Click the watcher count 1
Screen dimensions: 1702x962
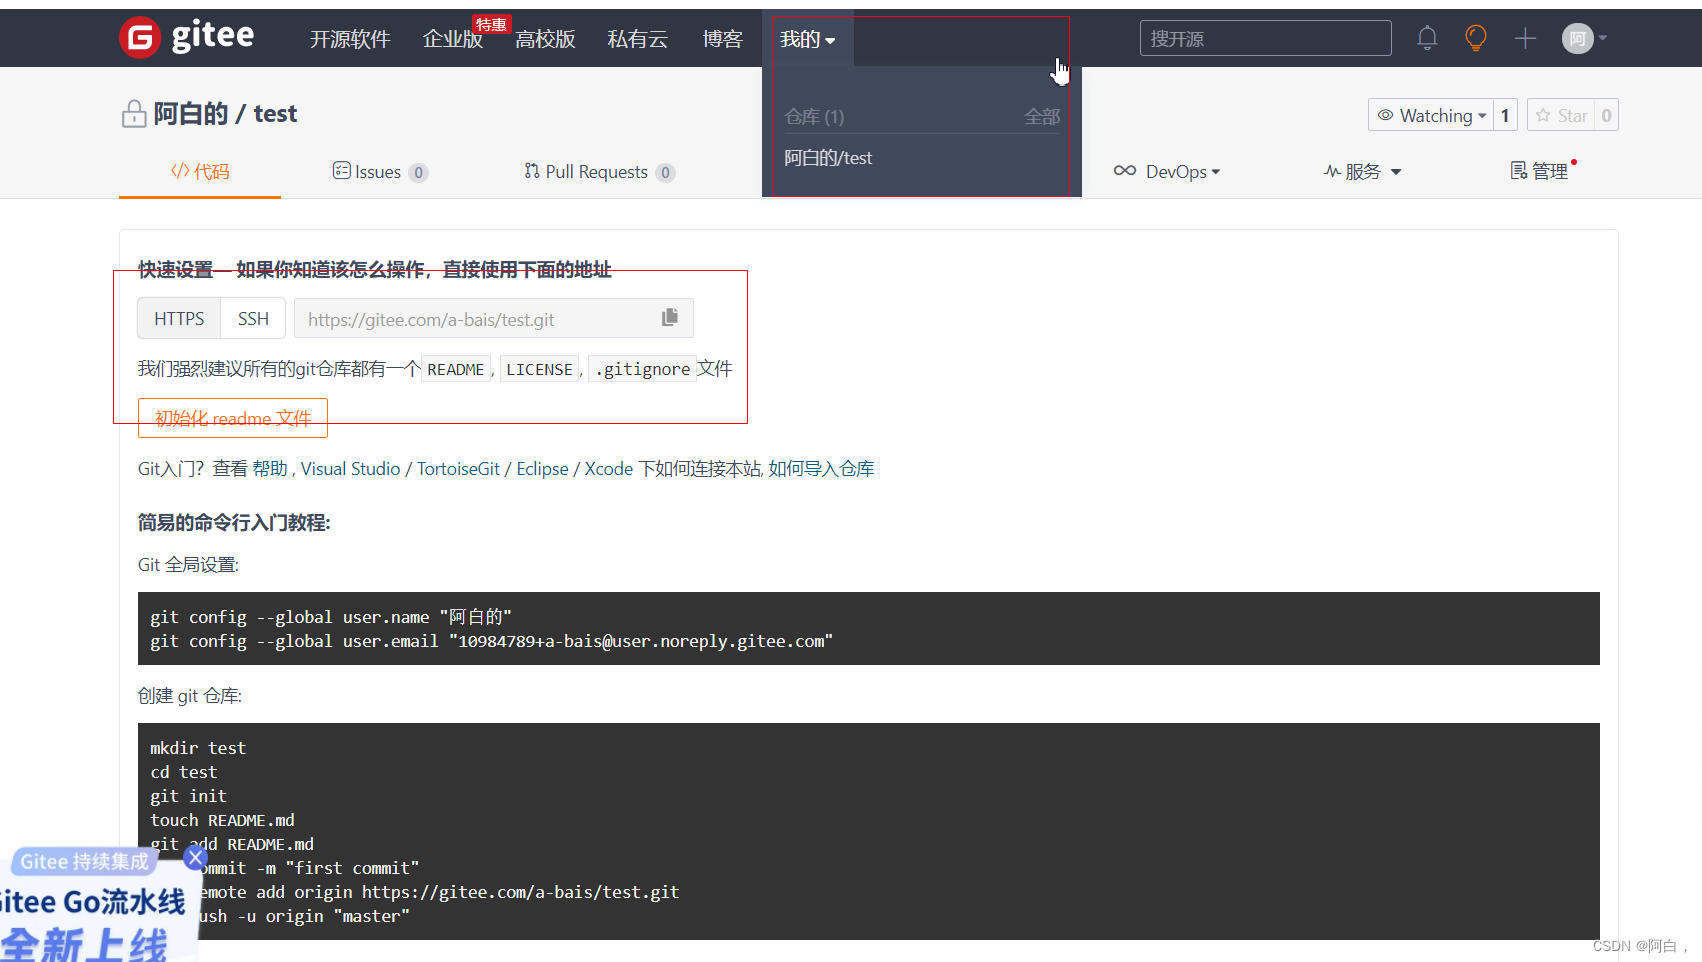coord(1505,115)
